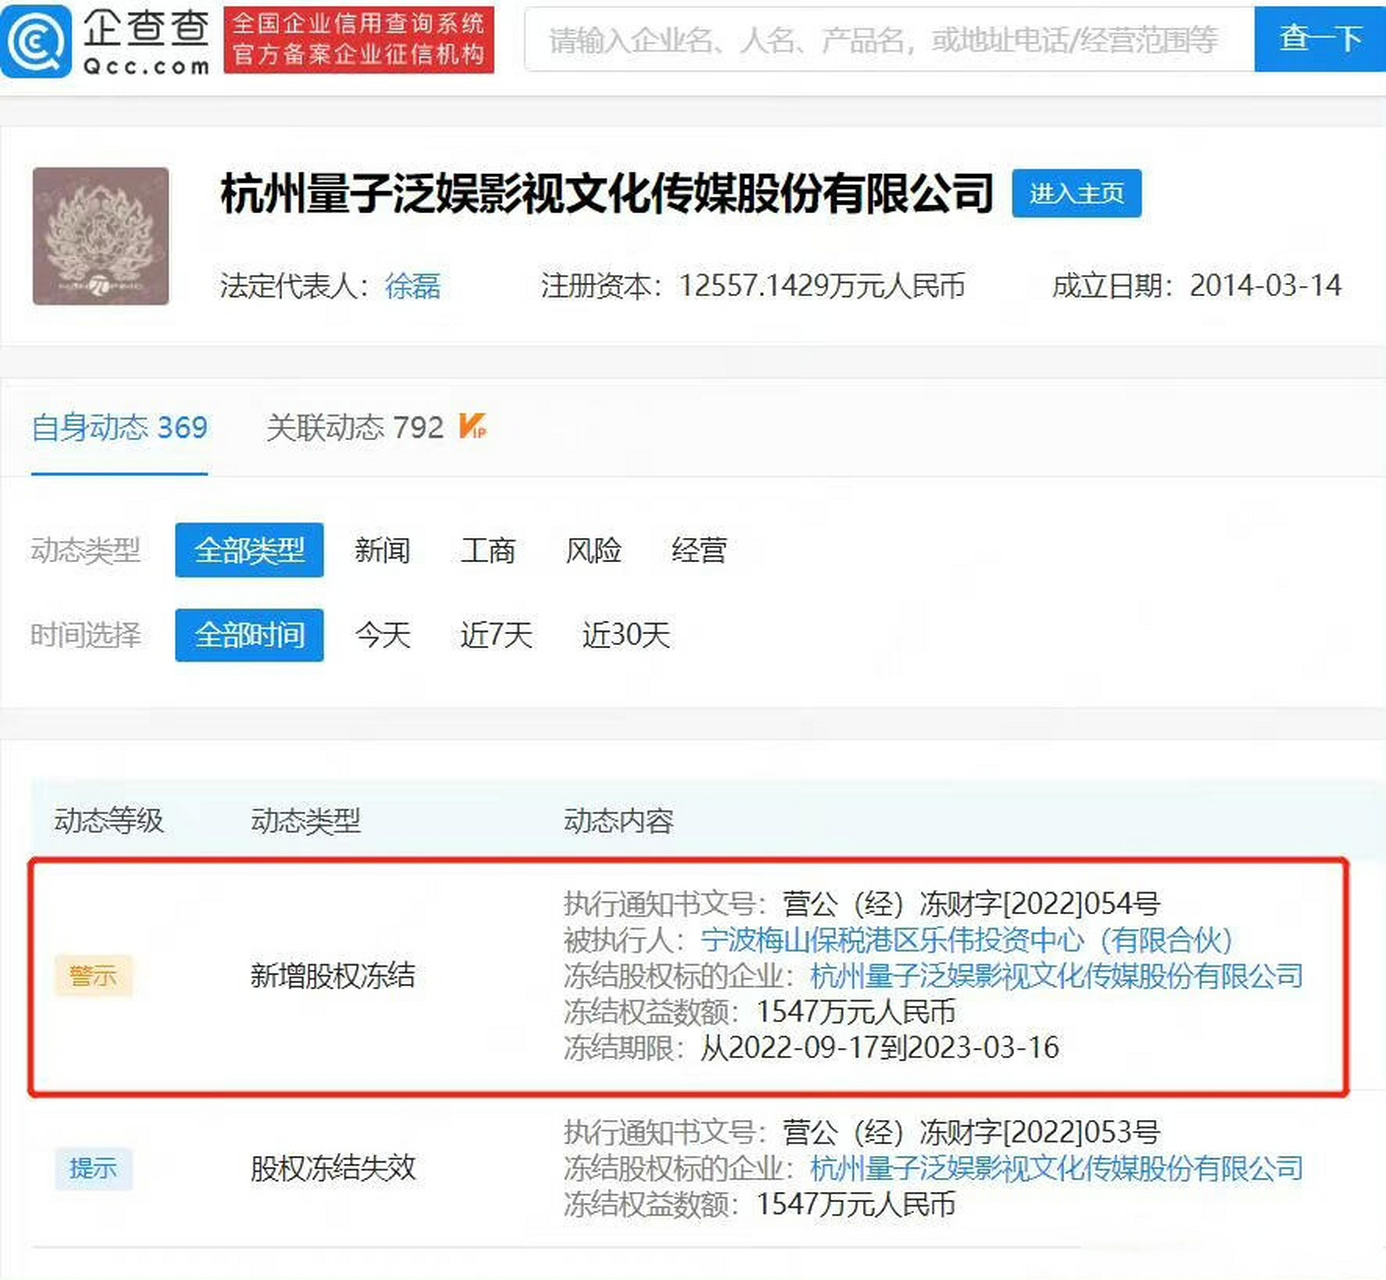Screen dimensions: 1386x1280
Task: Open the company lotus logo thumbnail
Action: click(101, 236)
